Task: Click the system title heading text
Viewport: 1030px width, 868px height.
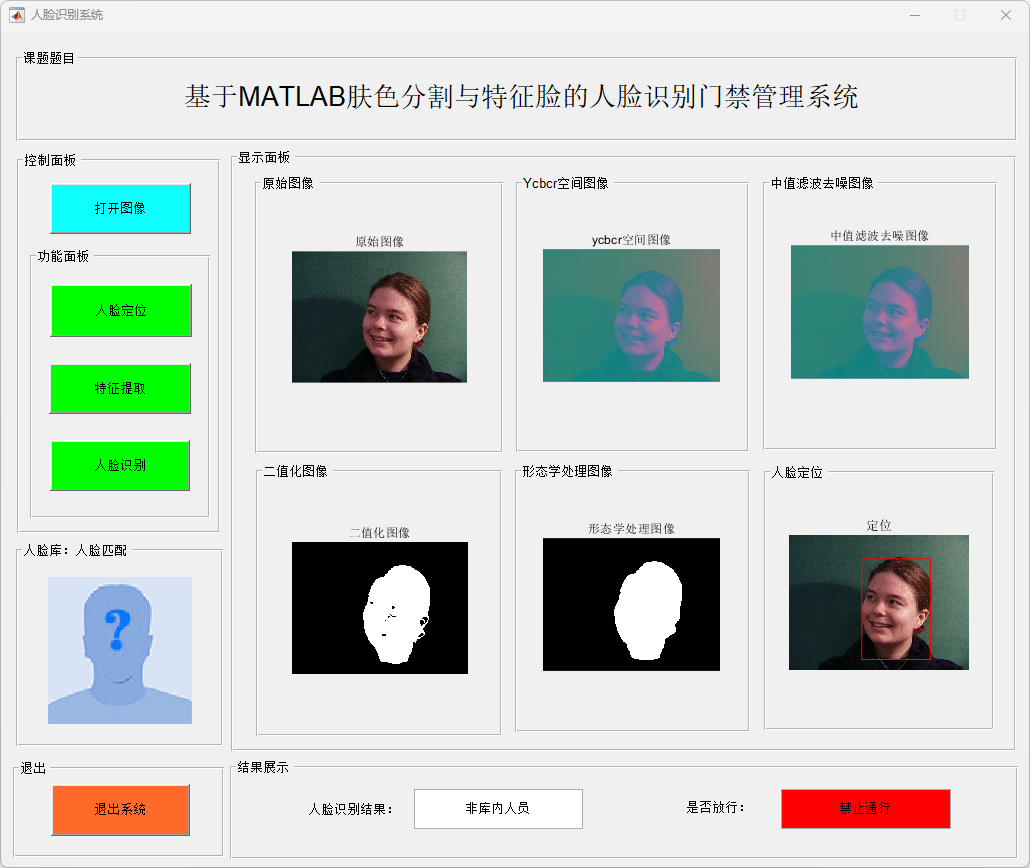Action: [x=521, y=97]
